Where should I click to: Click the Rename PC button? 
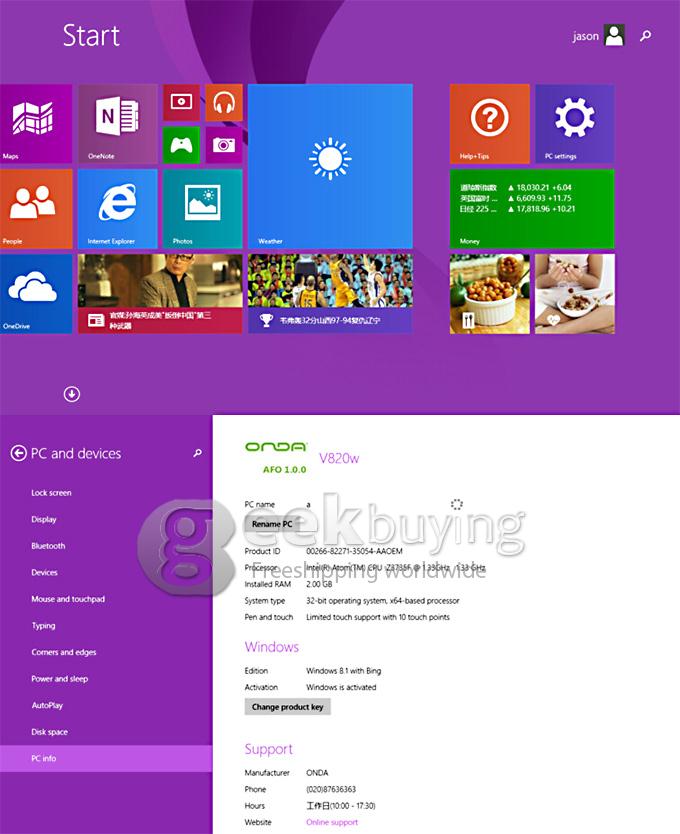point(272,524)
